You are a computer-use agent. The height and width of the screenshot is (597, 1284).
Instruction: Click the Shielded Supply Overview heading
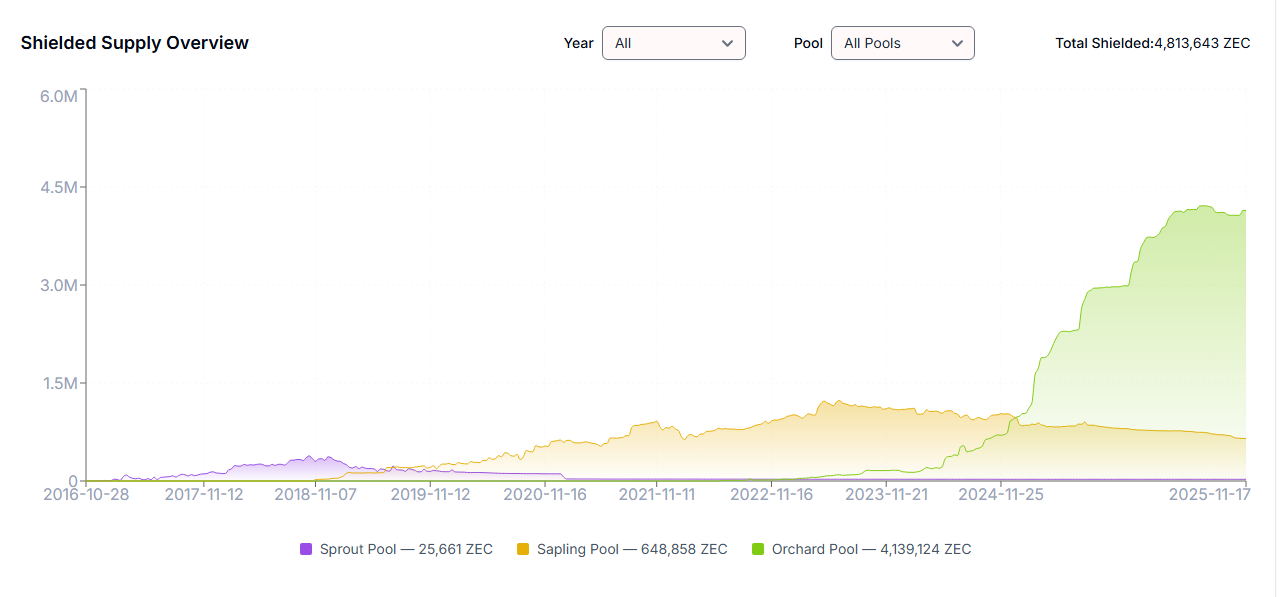pos(135,43)
